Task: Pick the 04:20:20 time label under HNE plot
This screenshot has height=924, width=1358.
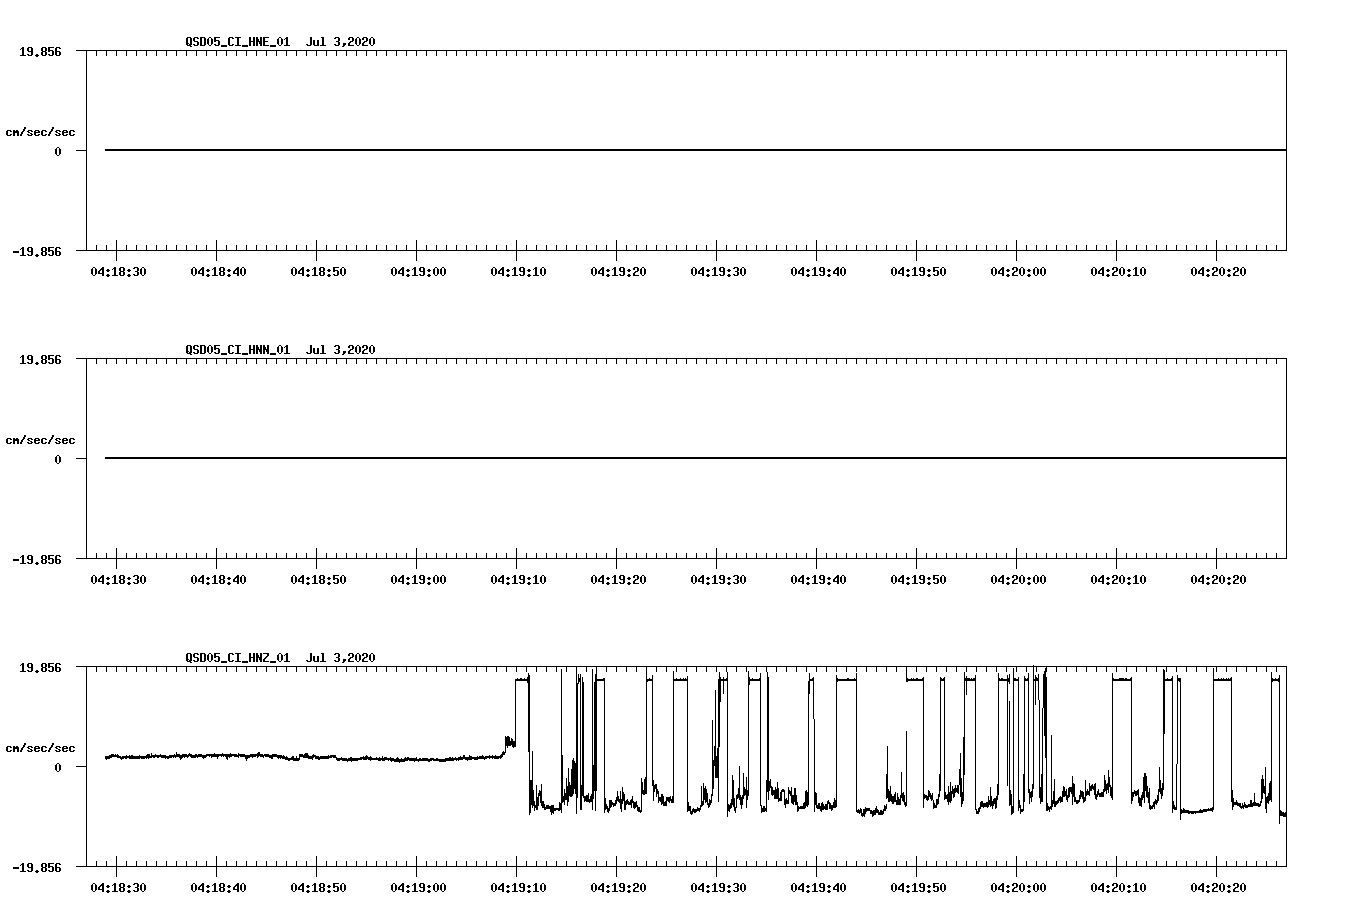Action: [1218, 272]
